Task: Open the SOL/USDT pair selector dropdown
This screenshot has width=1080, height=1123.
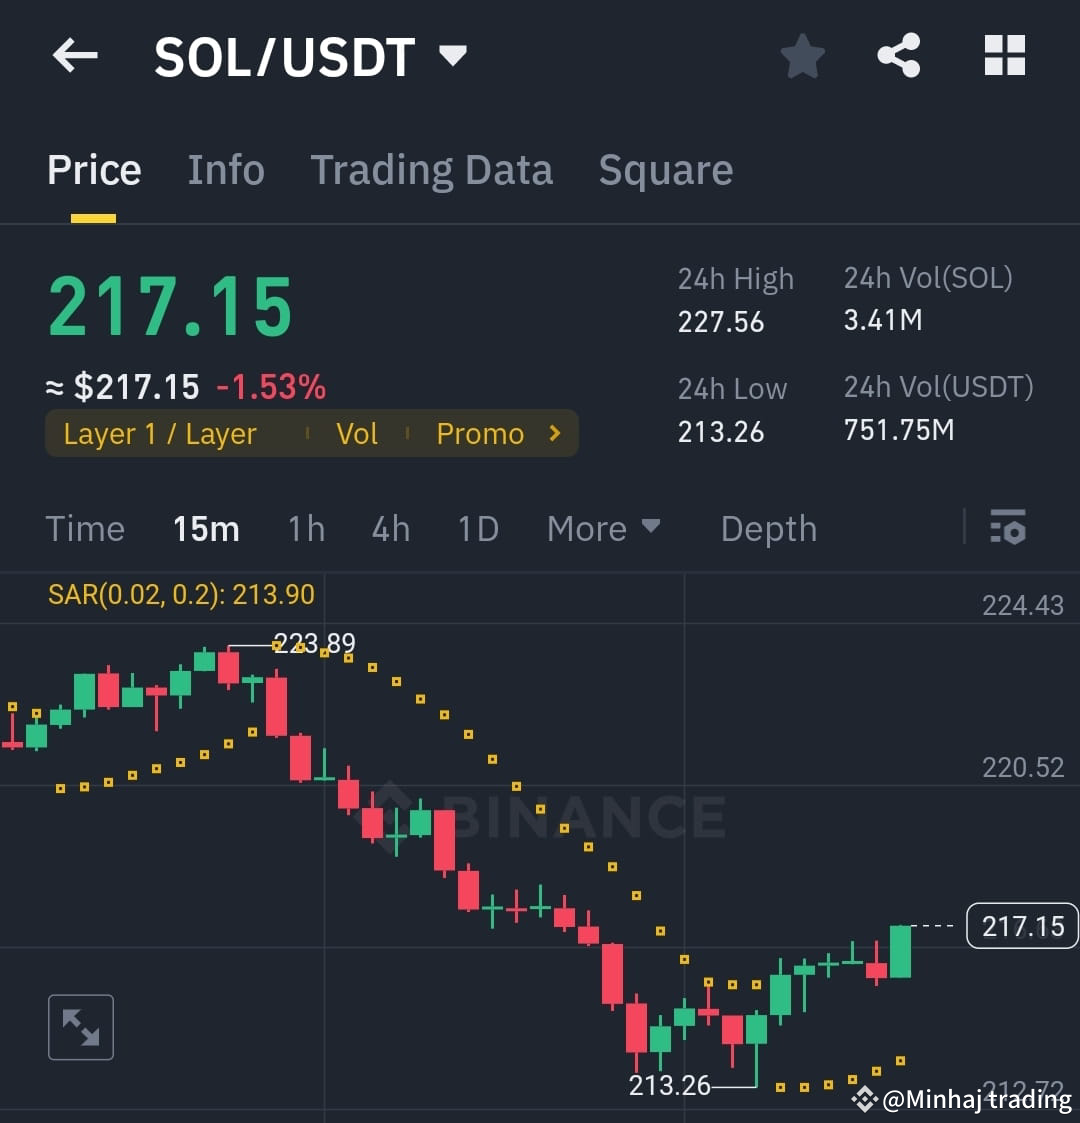Action: click(x=452, y=56)
